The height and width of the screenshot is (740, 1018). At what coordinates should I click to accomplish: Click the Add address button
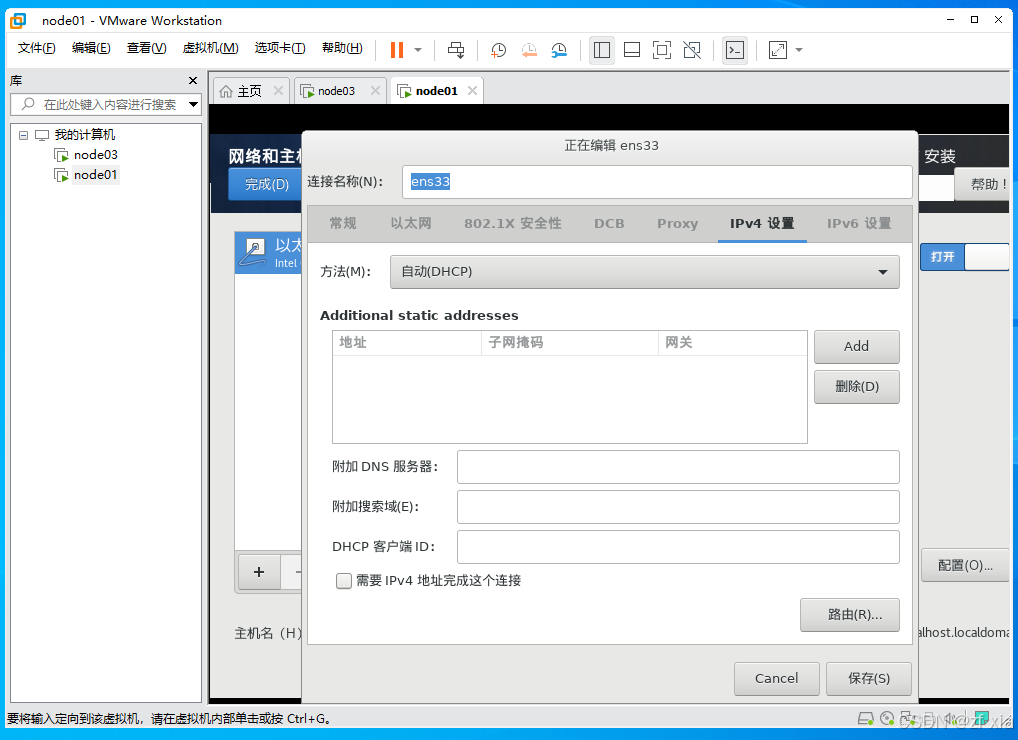tap(856, 347)
